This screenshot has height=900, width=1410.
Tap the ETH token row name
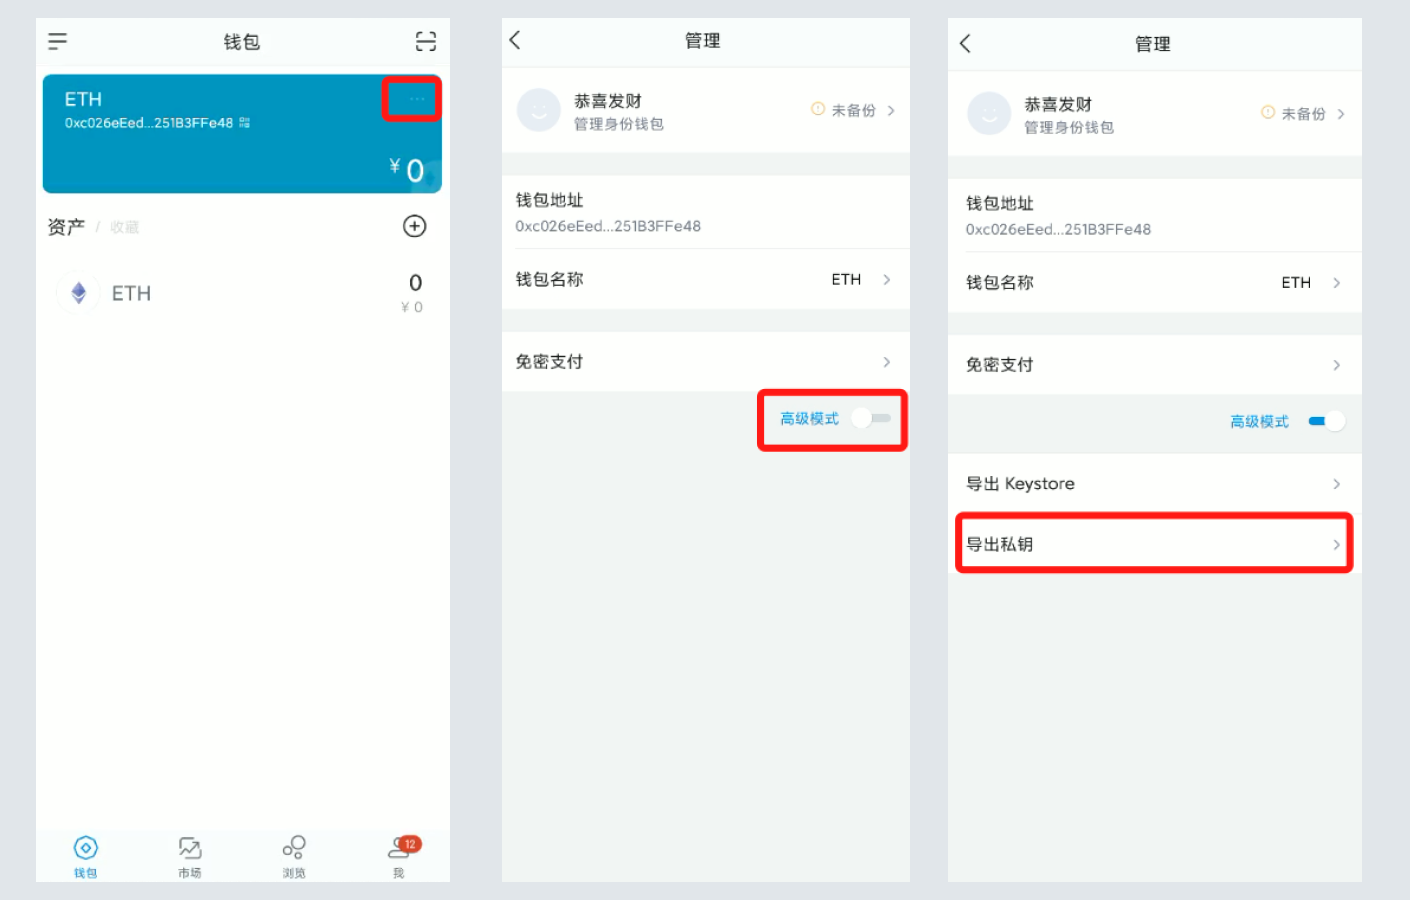pos(131,293)
